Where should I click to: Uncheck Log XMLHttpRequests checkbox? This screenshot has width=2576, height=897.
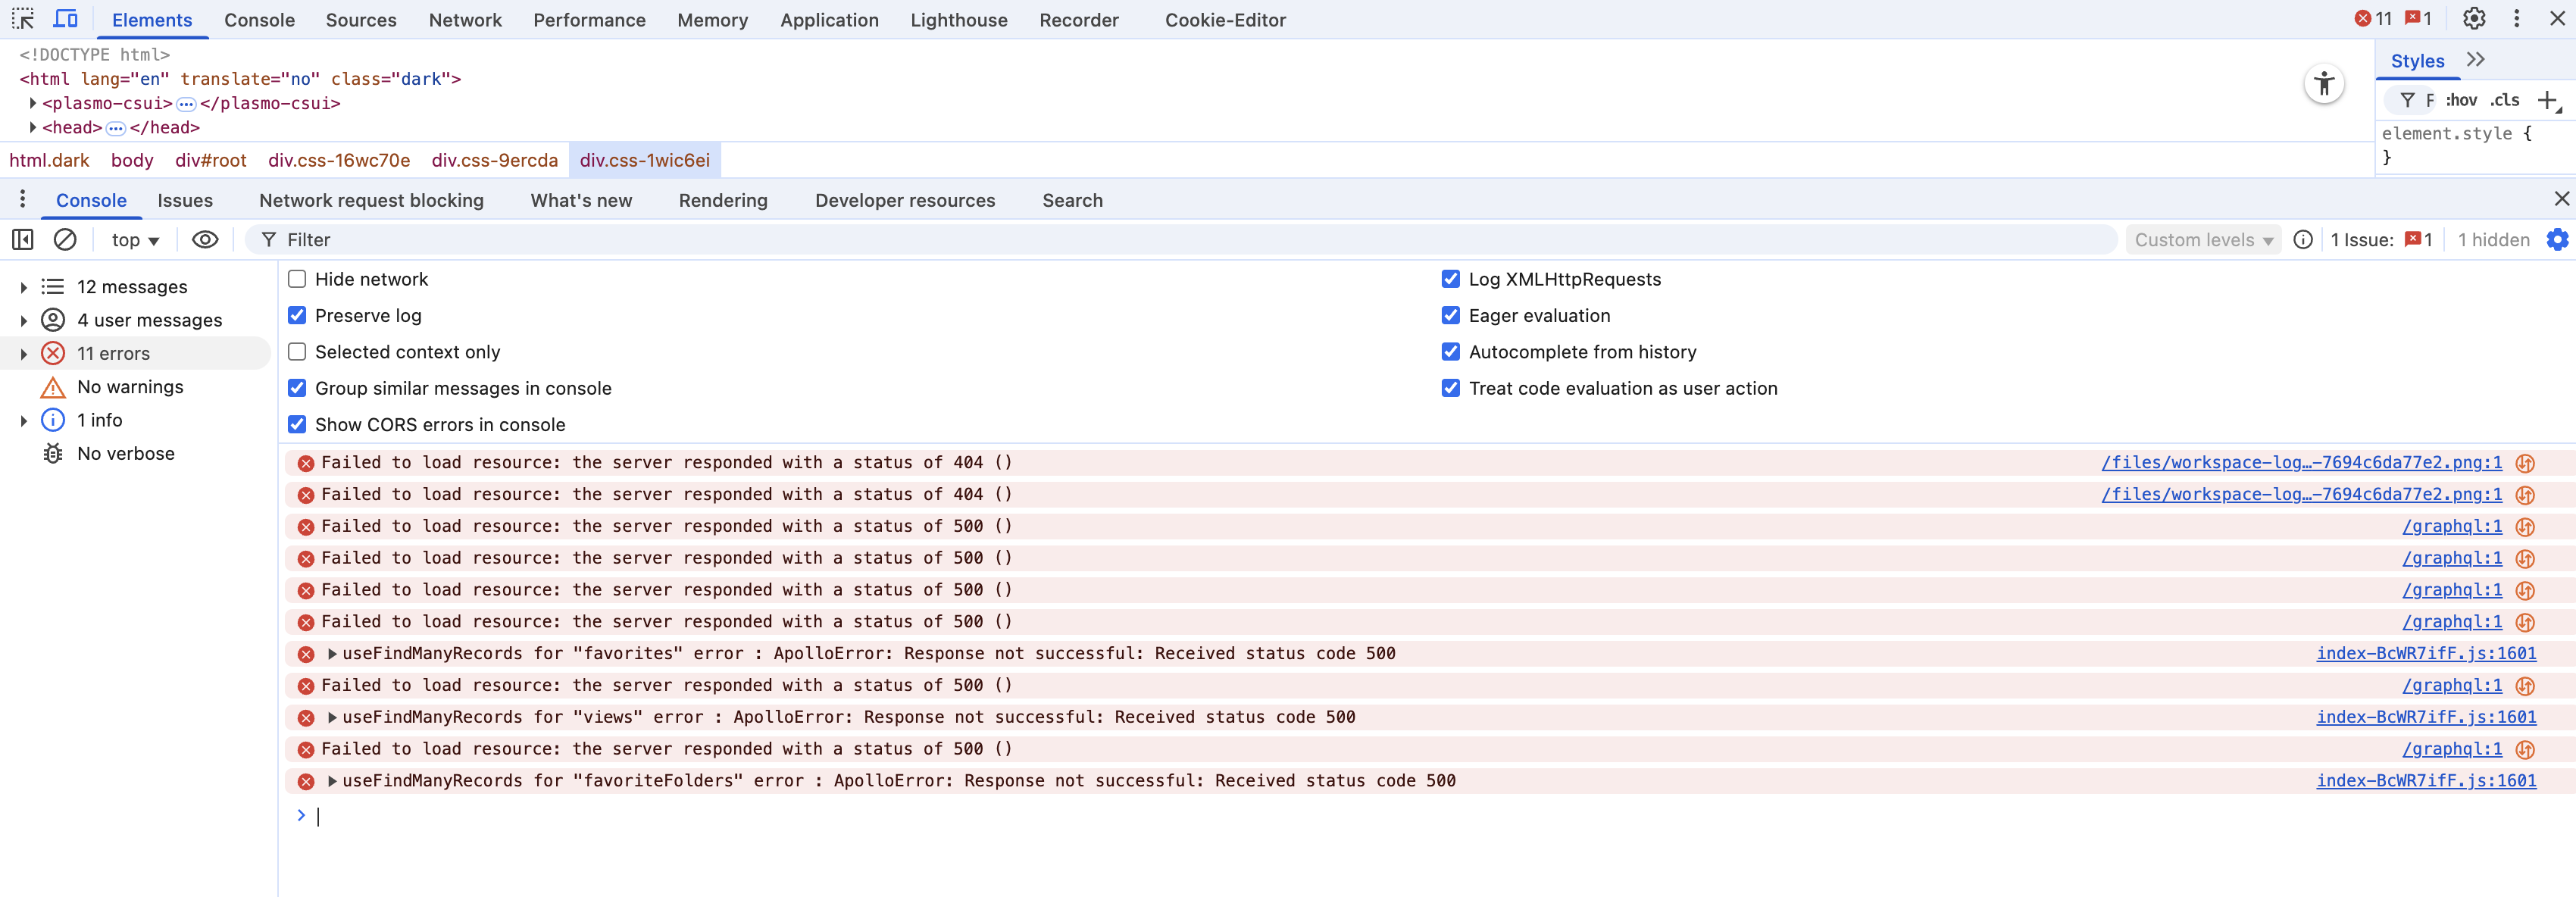click(x=1450, y=279)
